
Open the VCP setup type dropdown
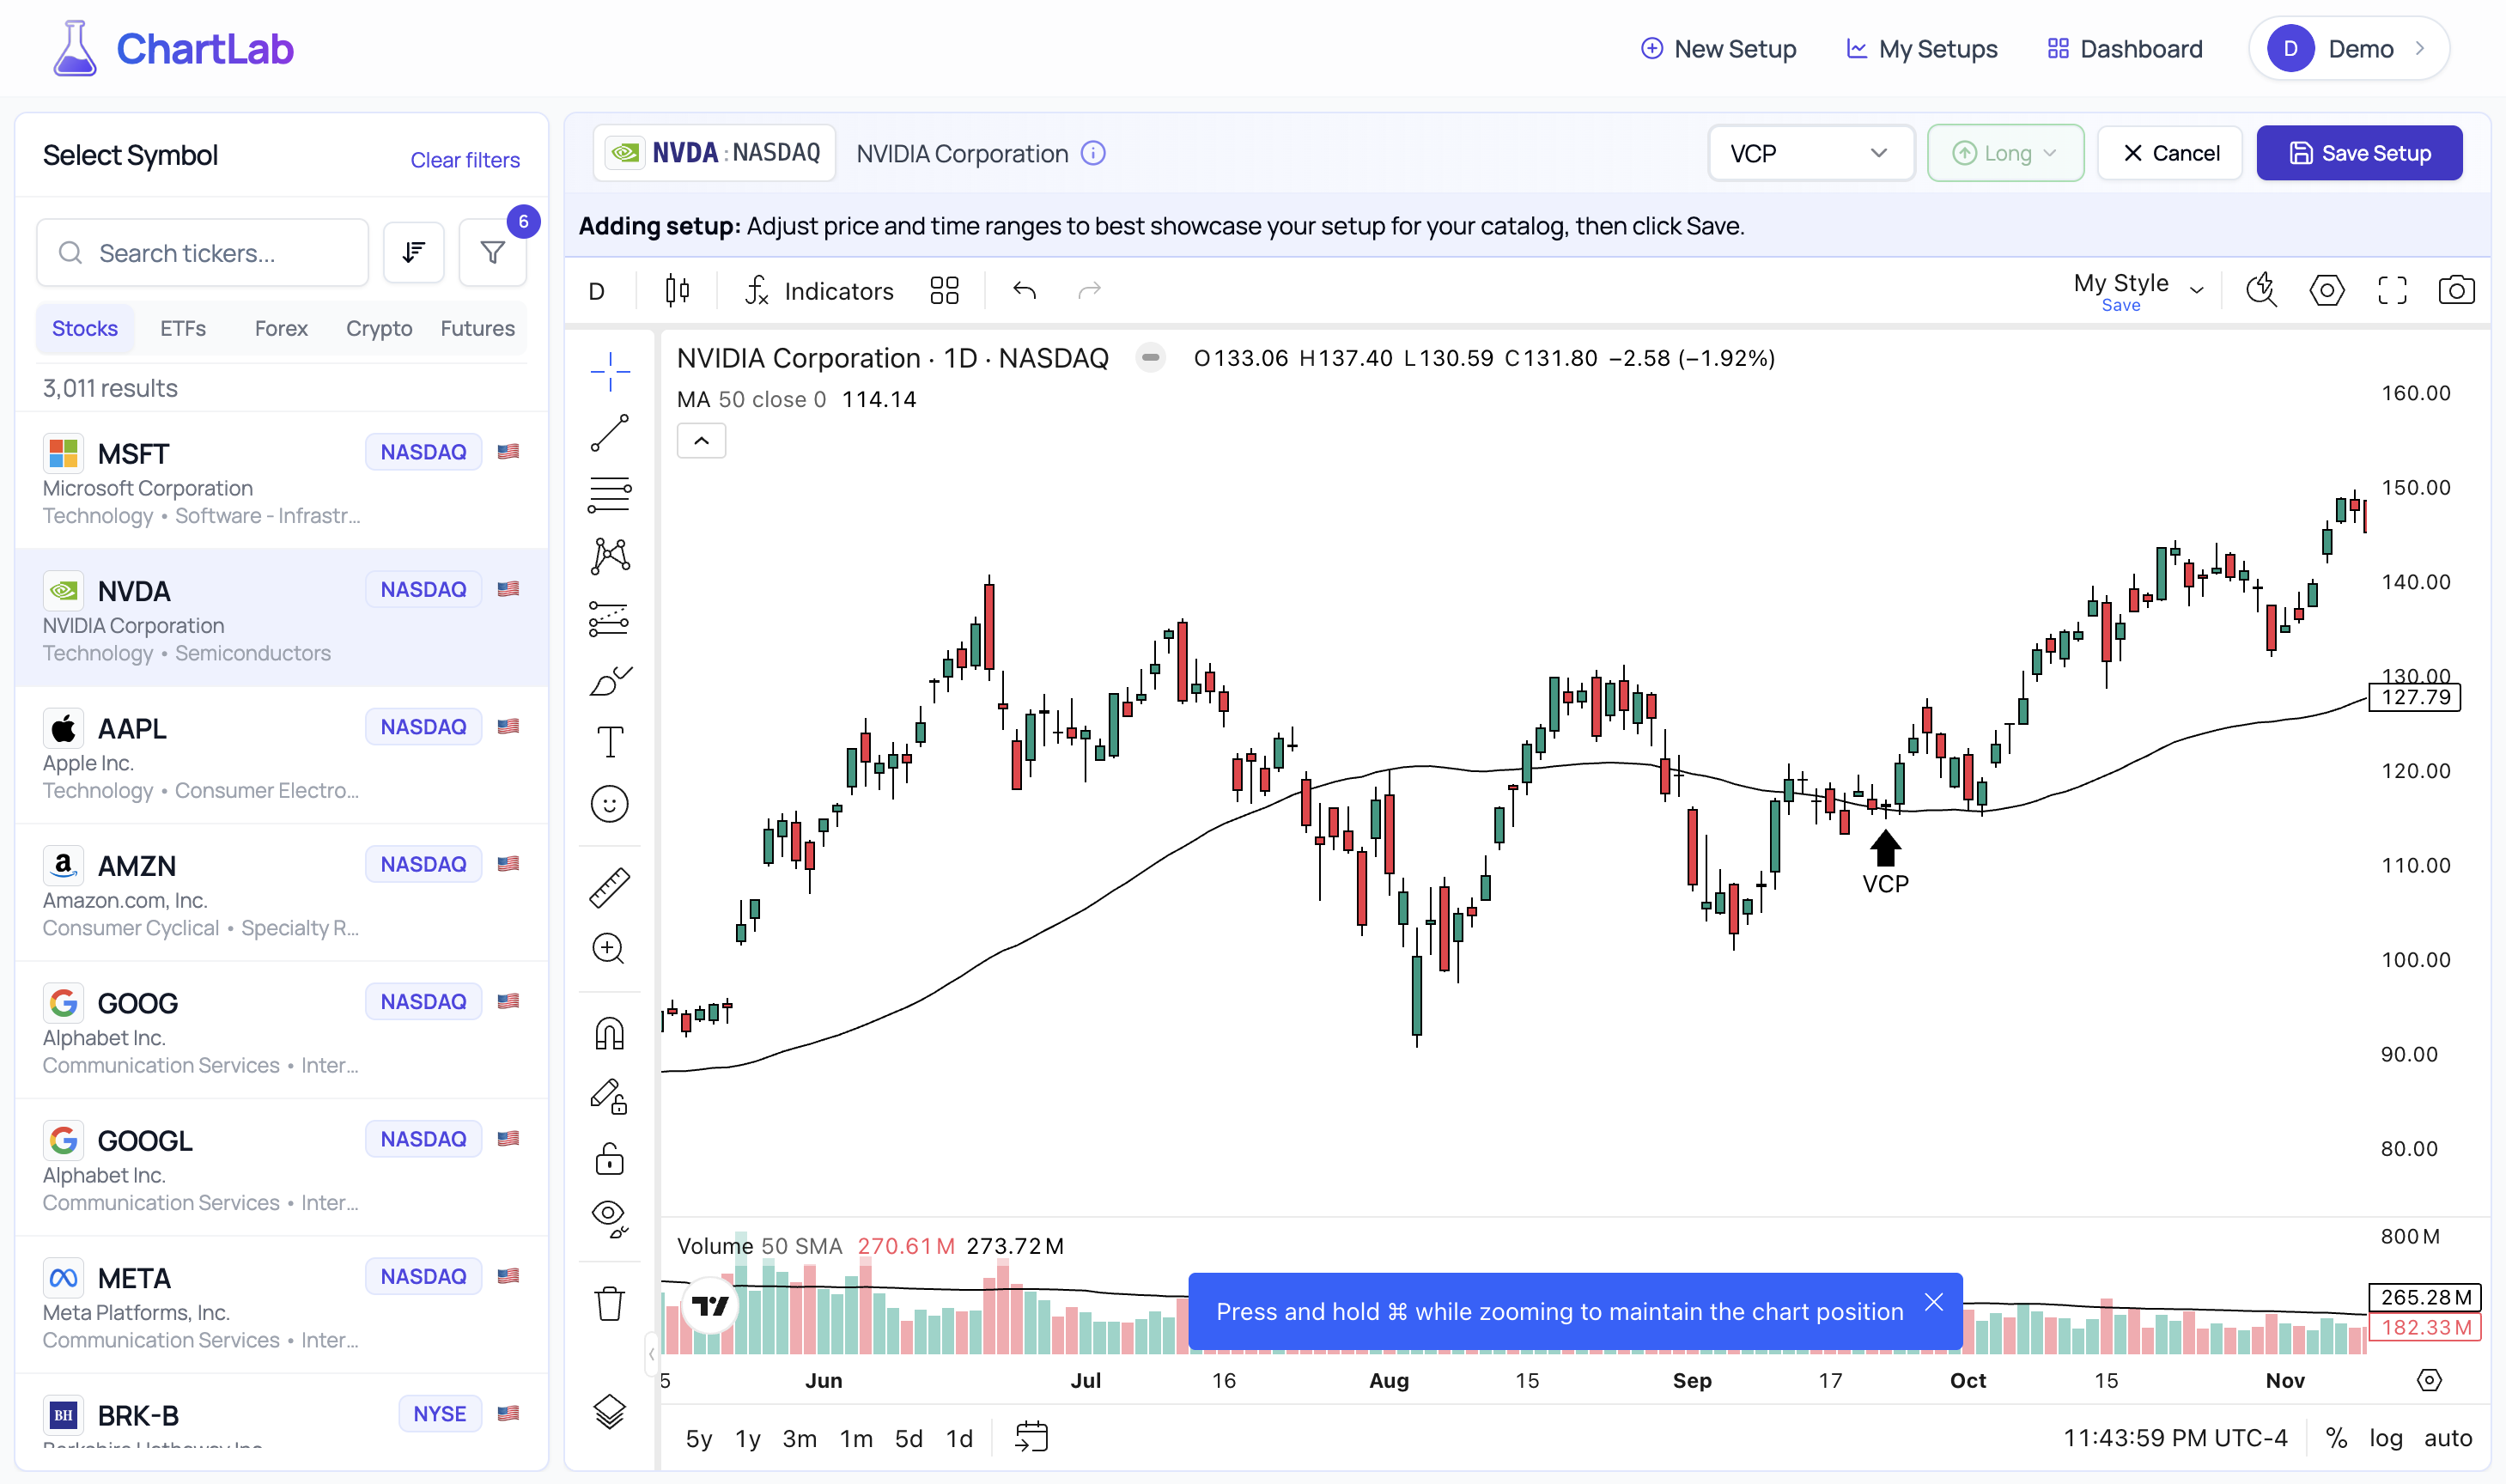1810,153
